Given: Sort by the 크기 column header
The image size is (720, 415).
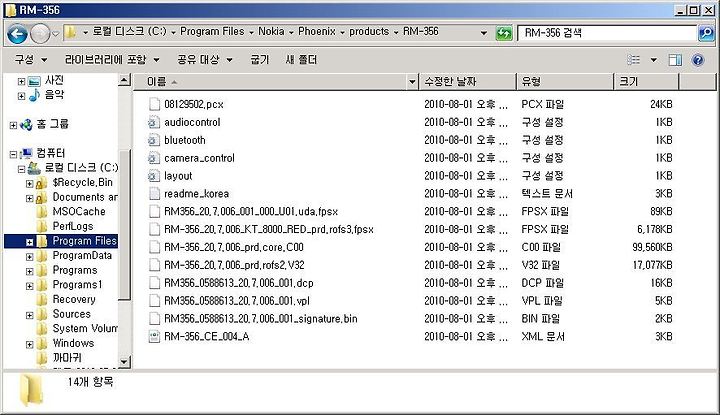Looking at the screenshot, I should coord(647,82).
